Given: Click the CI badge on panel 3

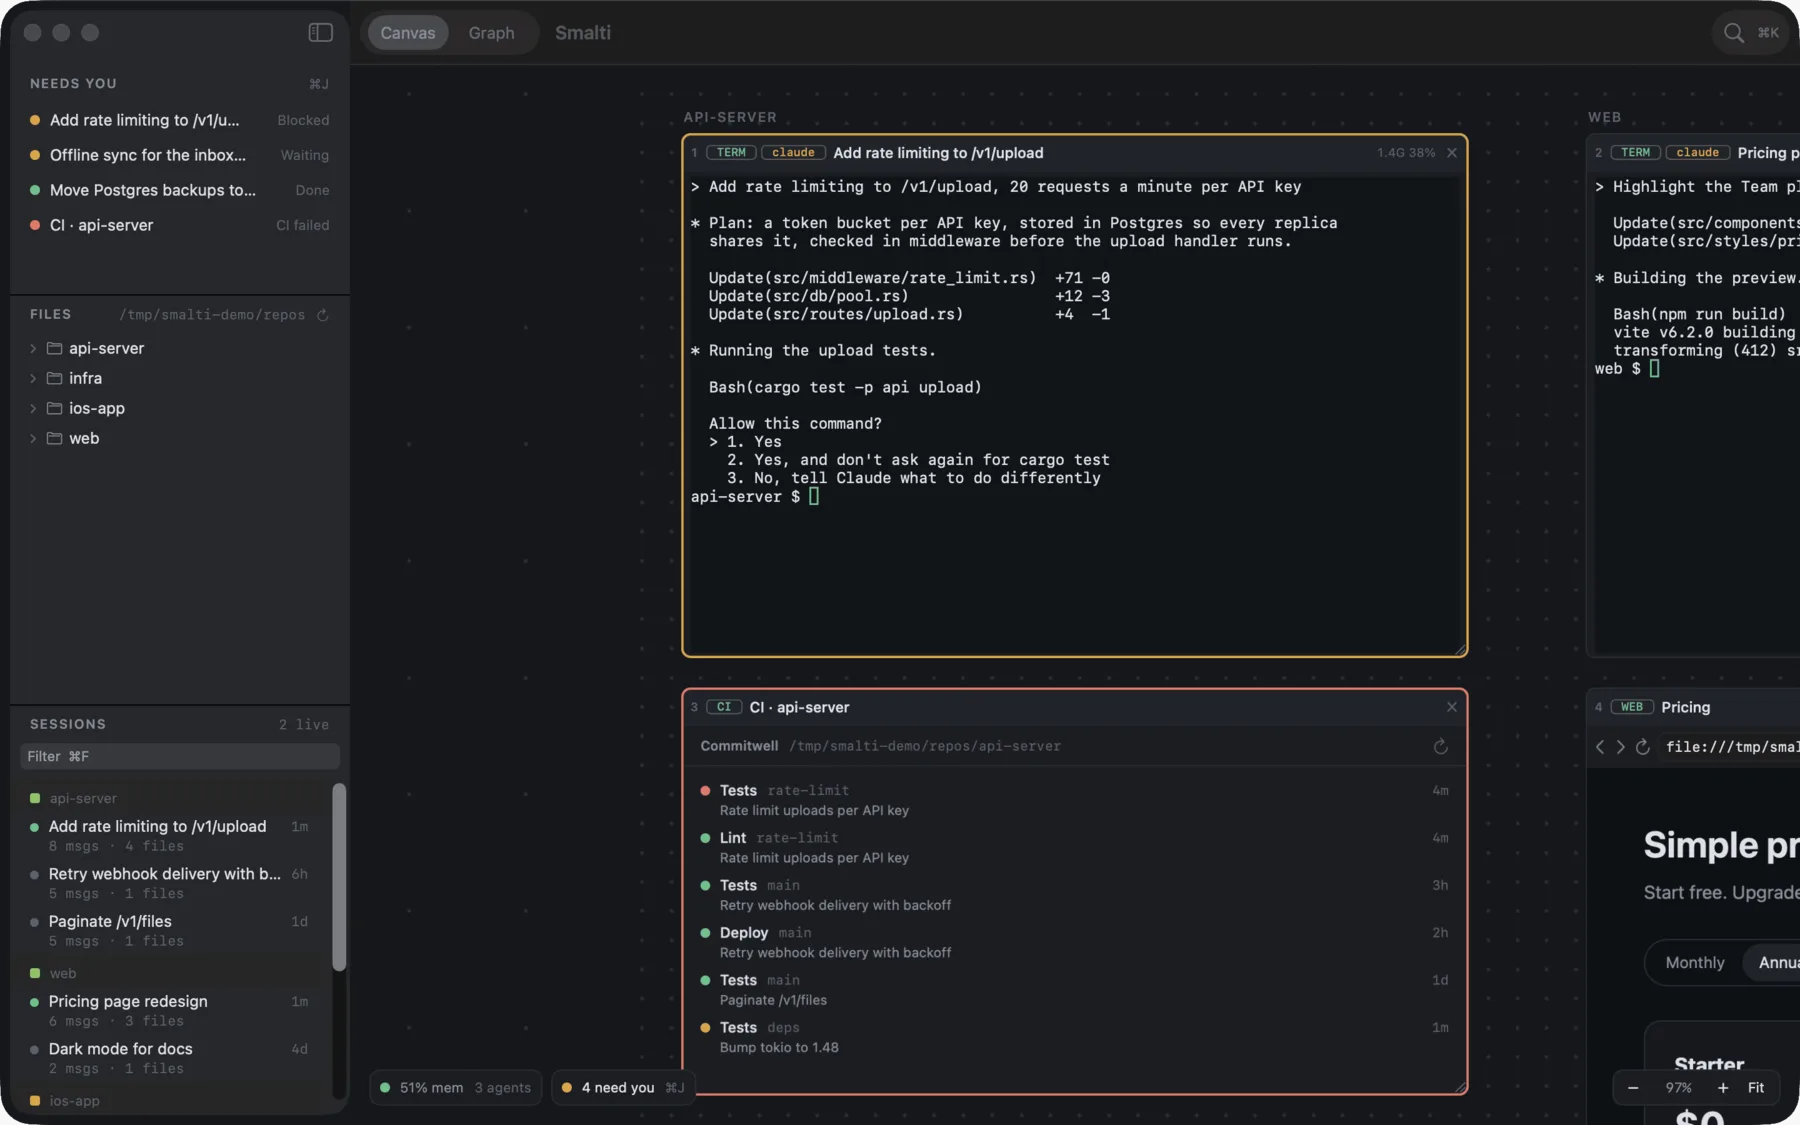Looking at the screenshot, I should coord(724,707).
